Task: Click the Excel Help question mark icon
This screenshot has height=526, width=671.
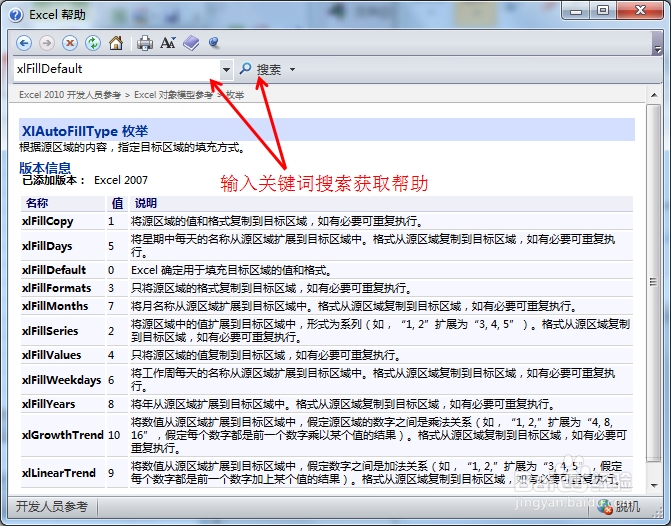Action: tap(16, 15)
